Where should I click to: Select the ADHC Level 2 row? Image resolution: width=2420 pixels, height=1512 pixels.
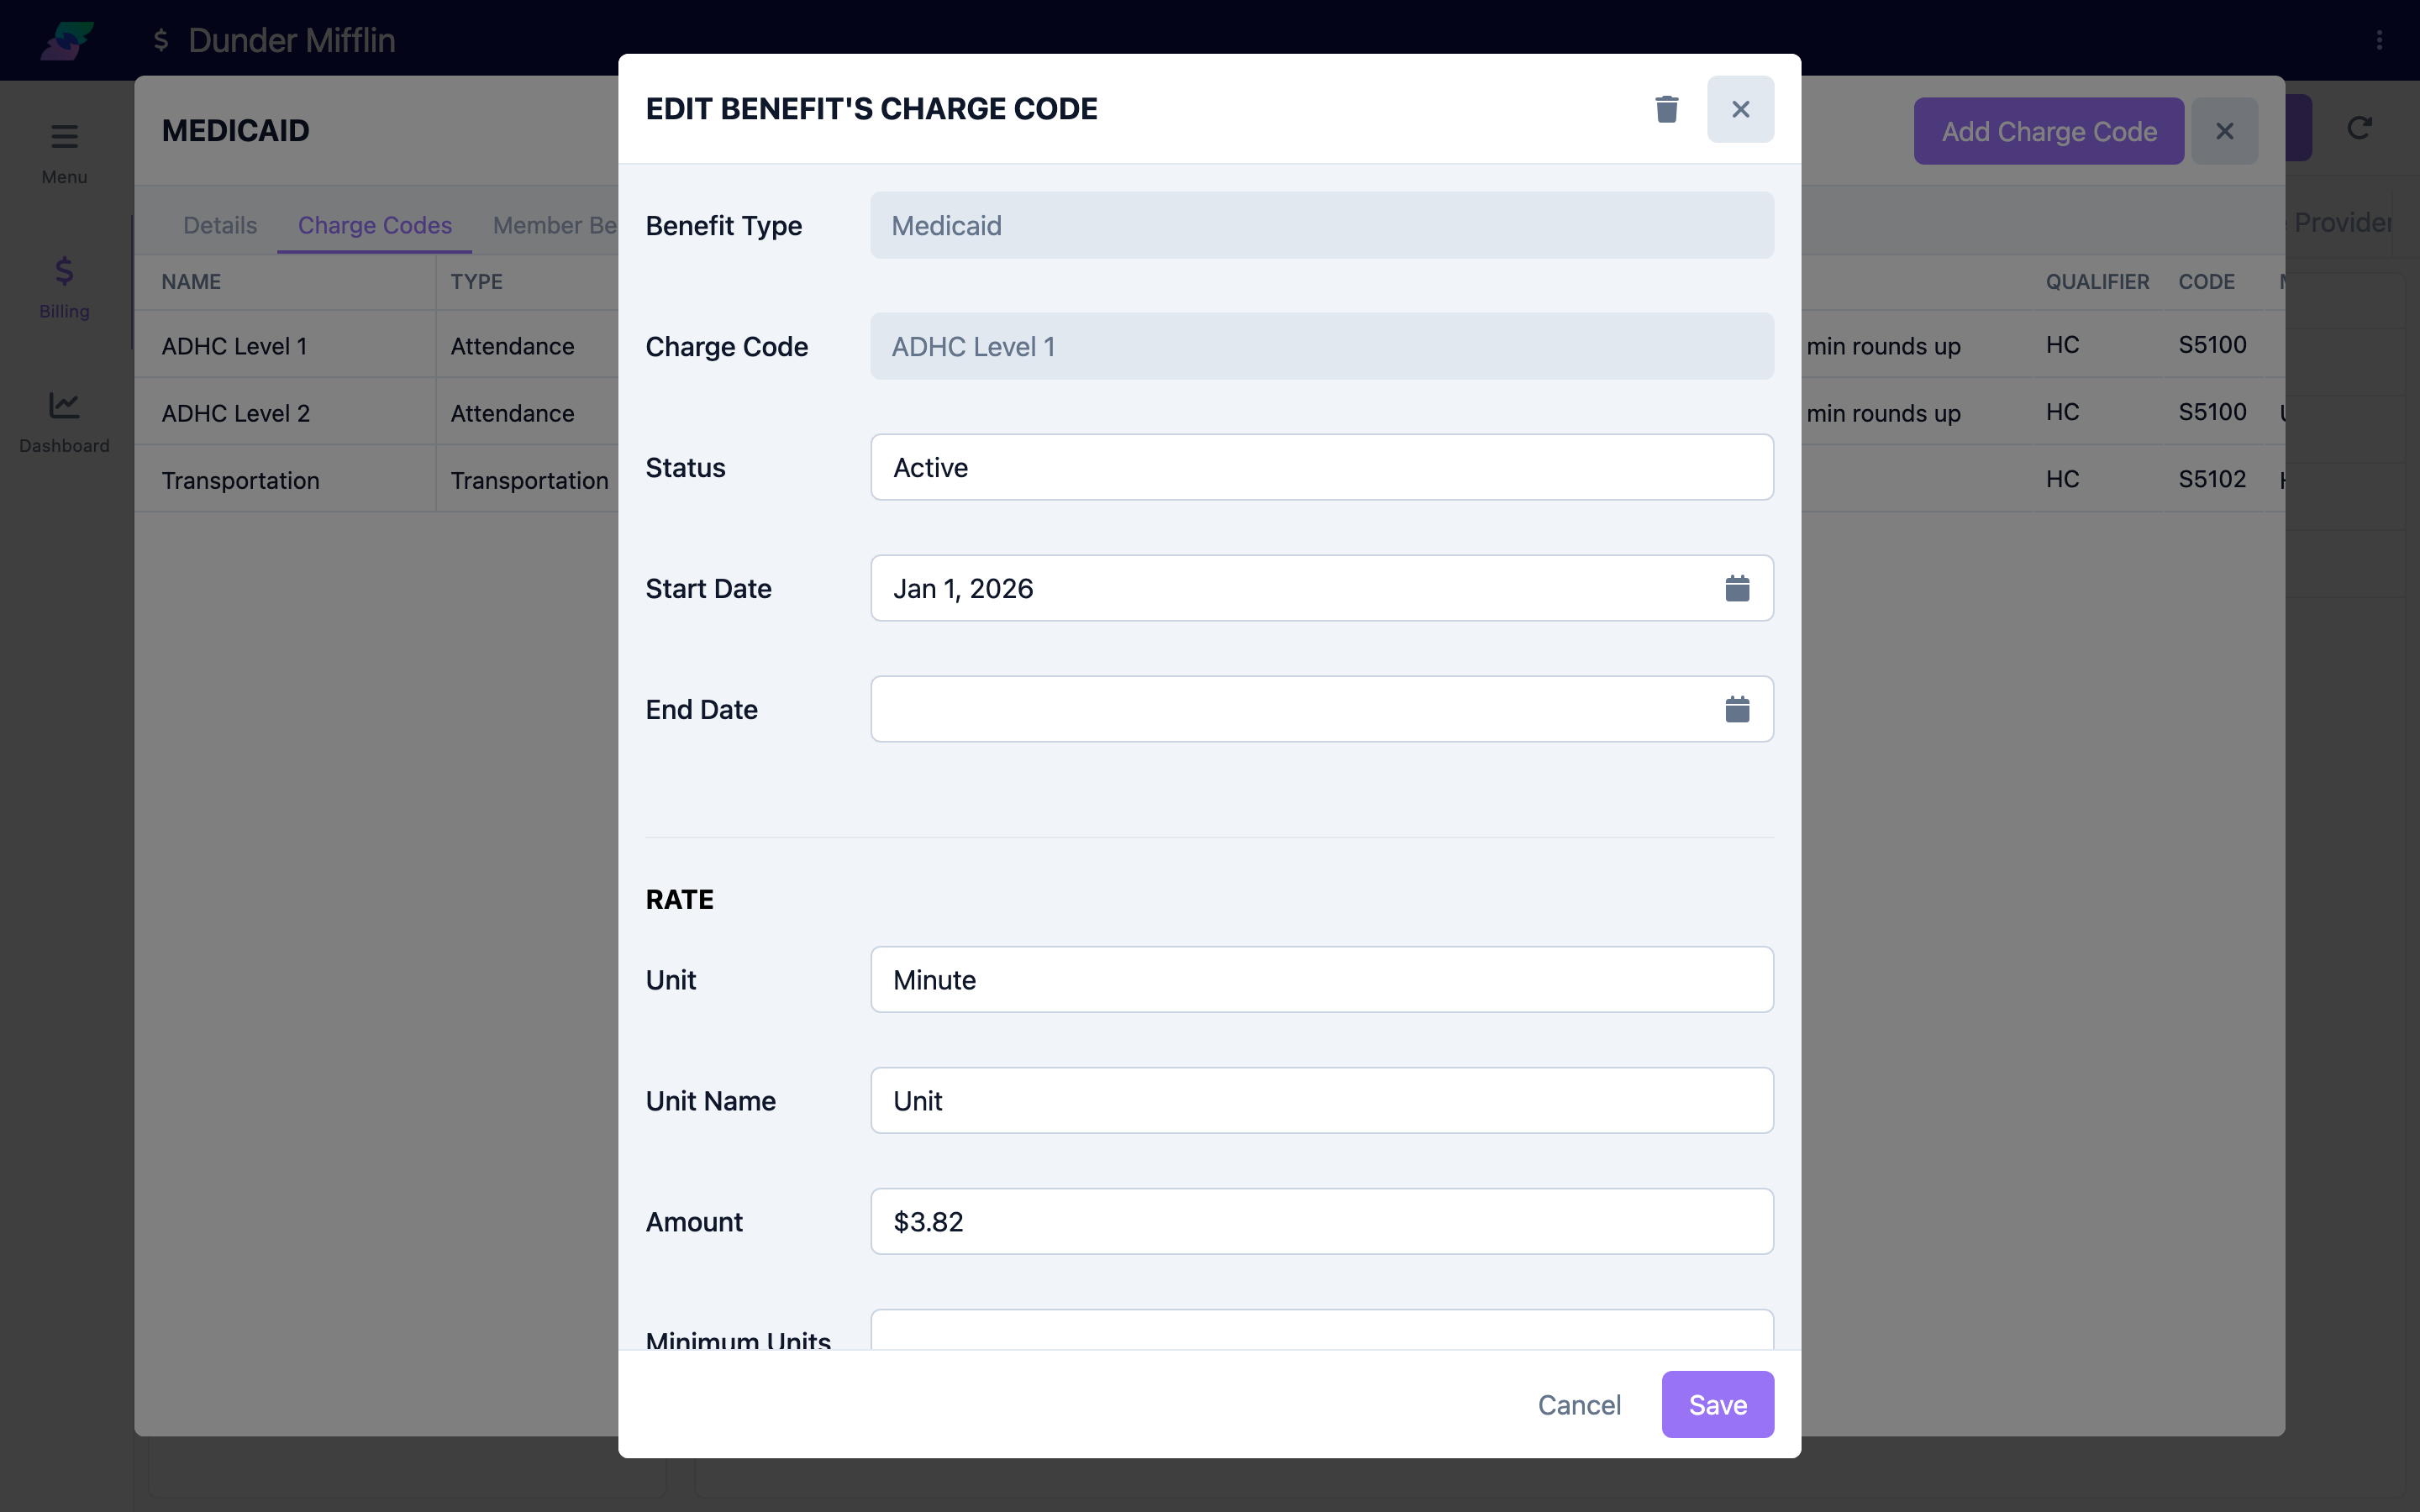coord(376,412)
